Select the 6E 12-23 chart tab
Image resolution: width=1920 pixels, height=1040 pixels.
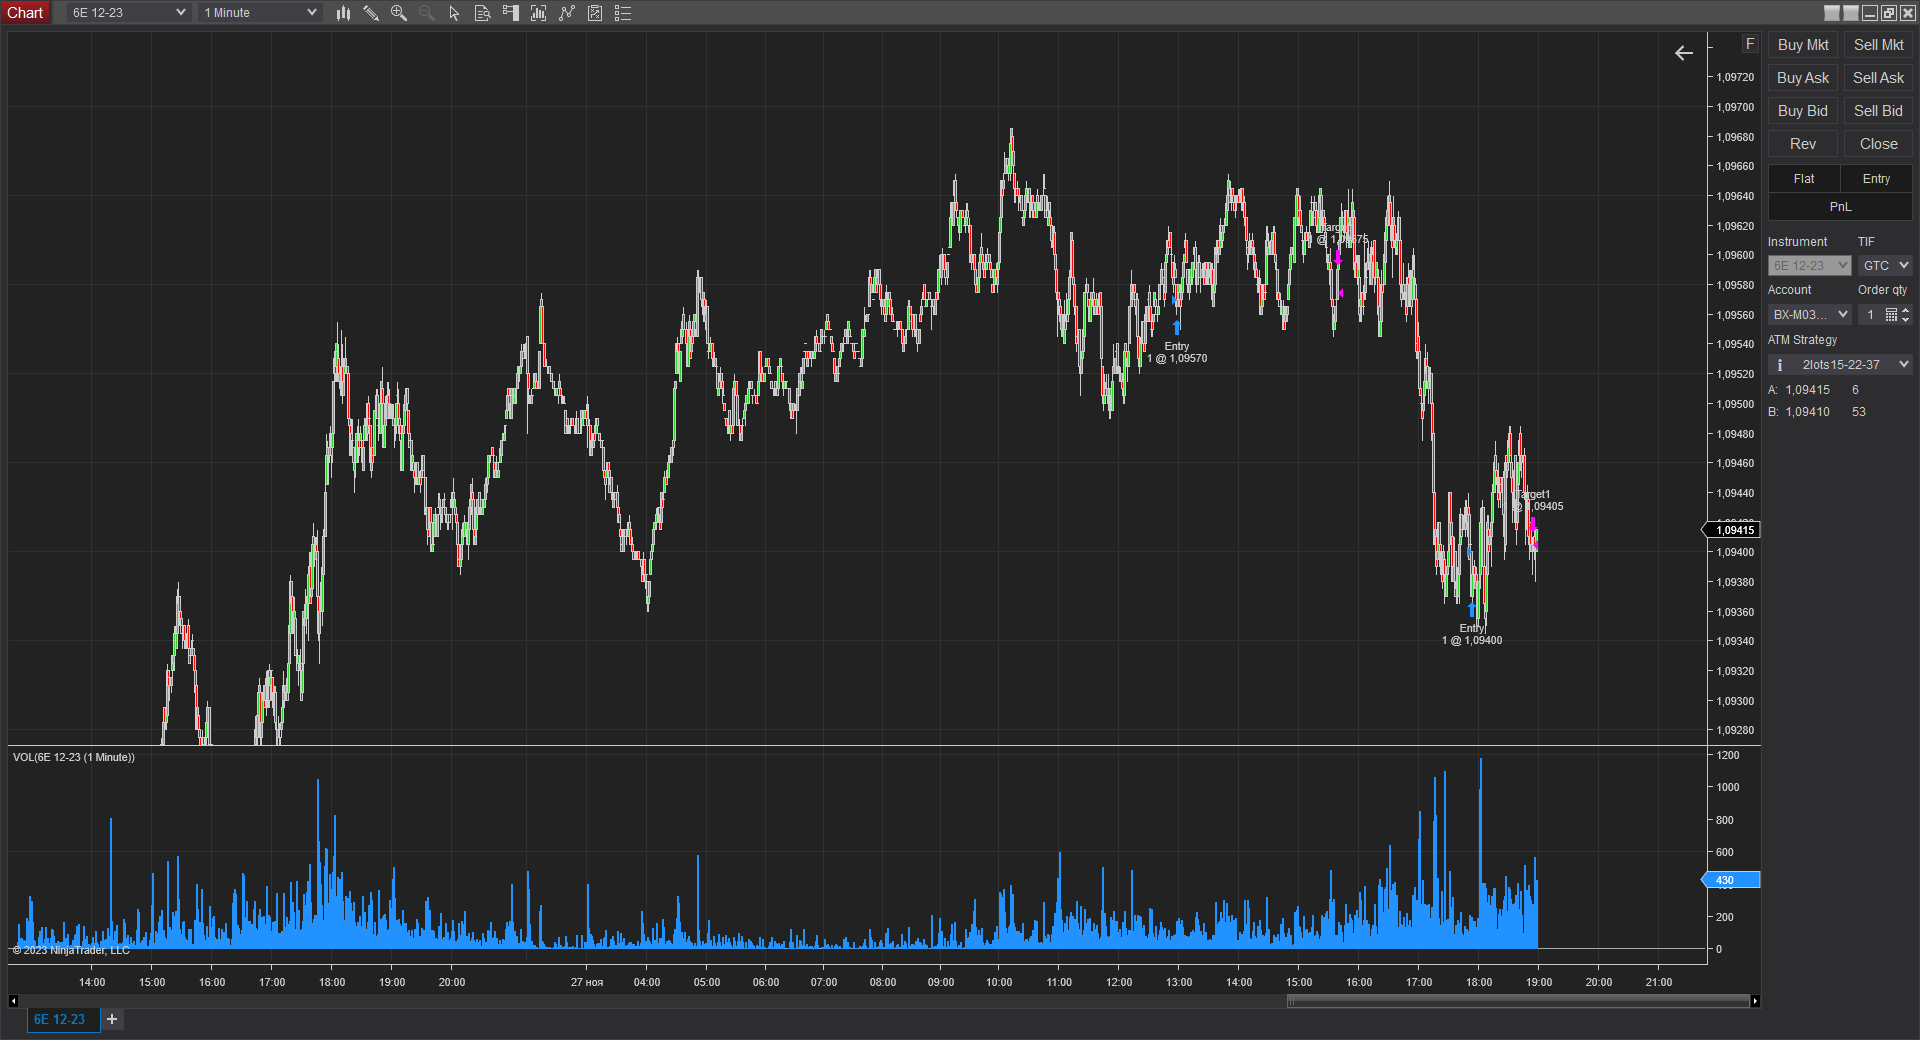point(60,1019)
